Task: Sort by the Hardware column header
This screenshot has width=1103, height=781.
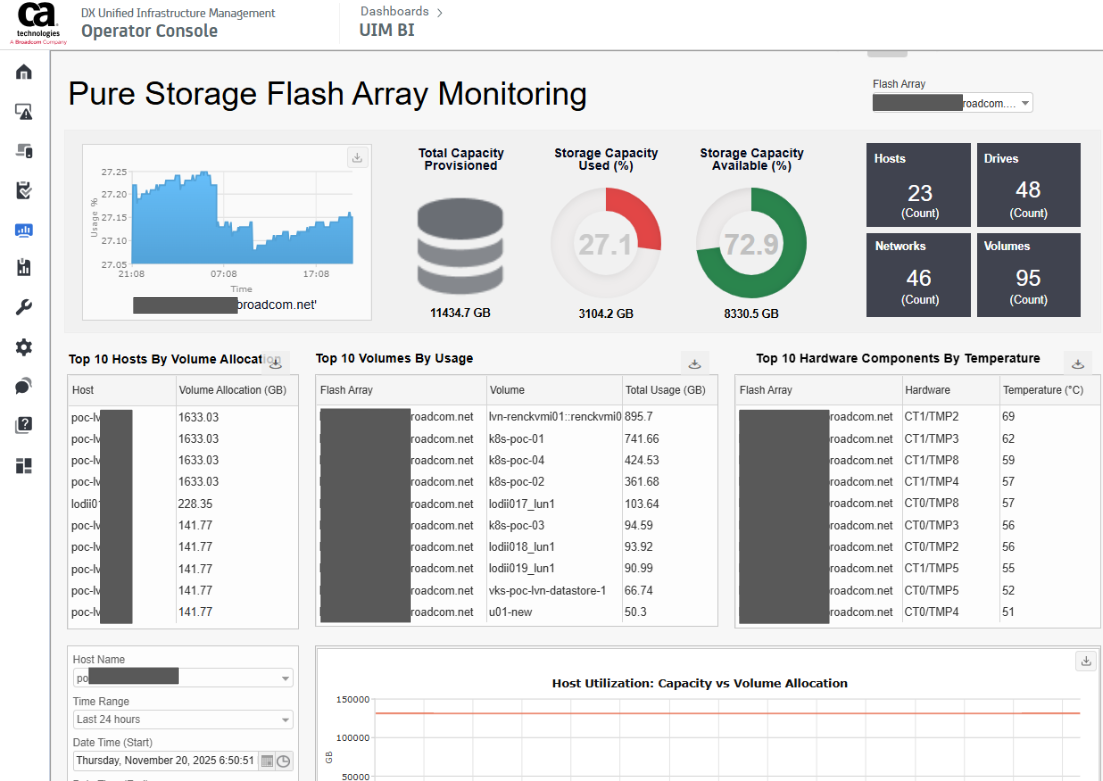Action: click(950, 390)
